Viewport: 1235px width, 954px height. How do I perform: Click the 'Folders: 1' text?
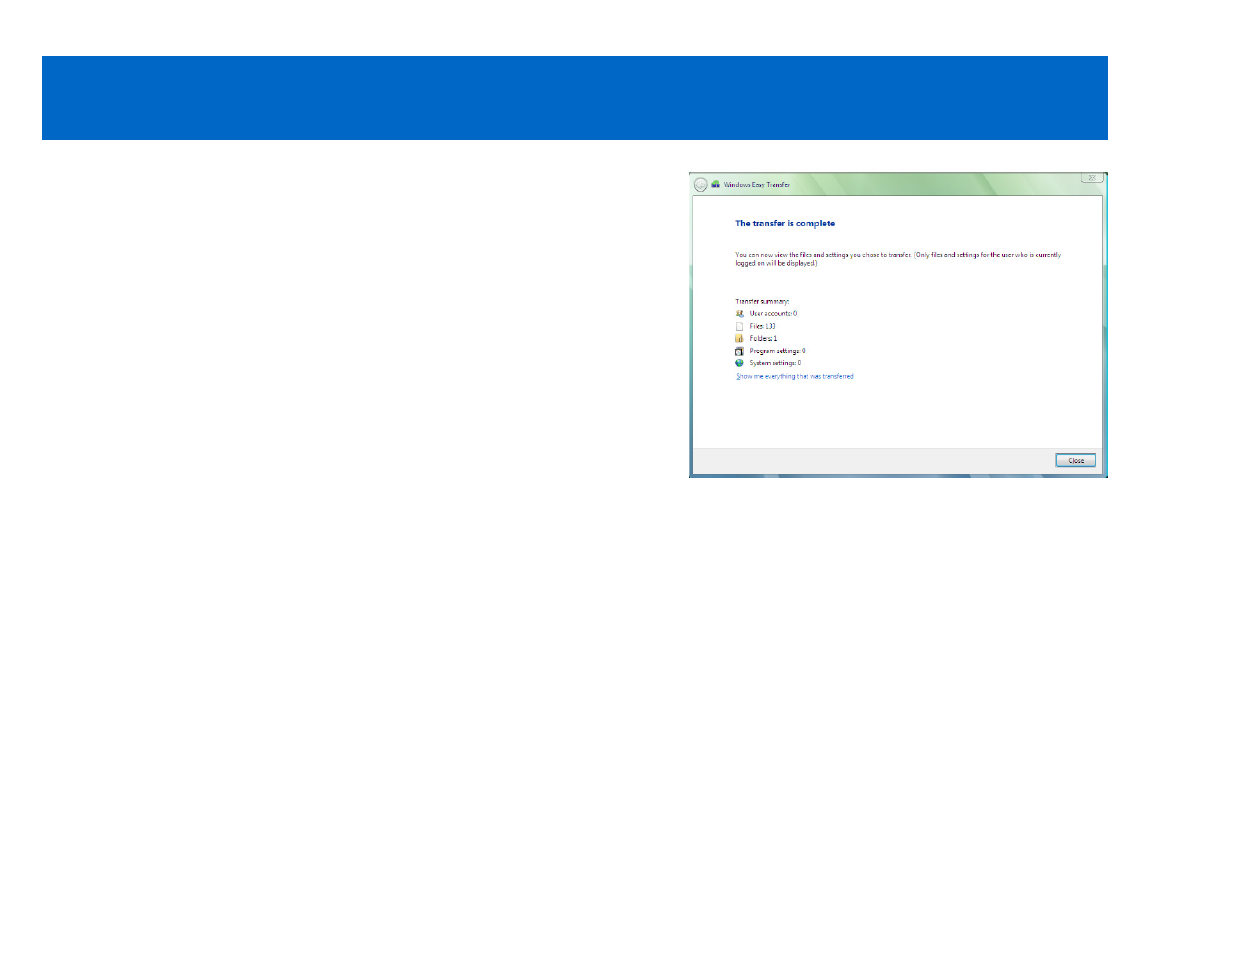coord(763,339)
